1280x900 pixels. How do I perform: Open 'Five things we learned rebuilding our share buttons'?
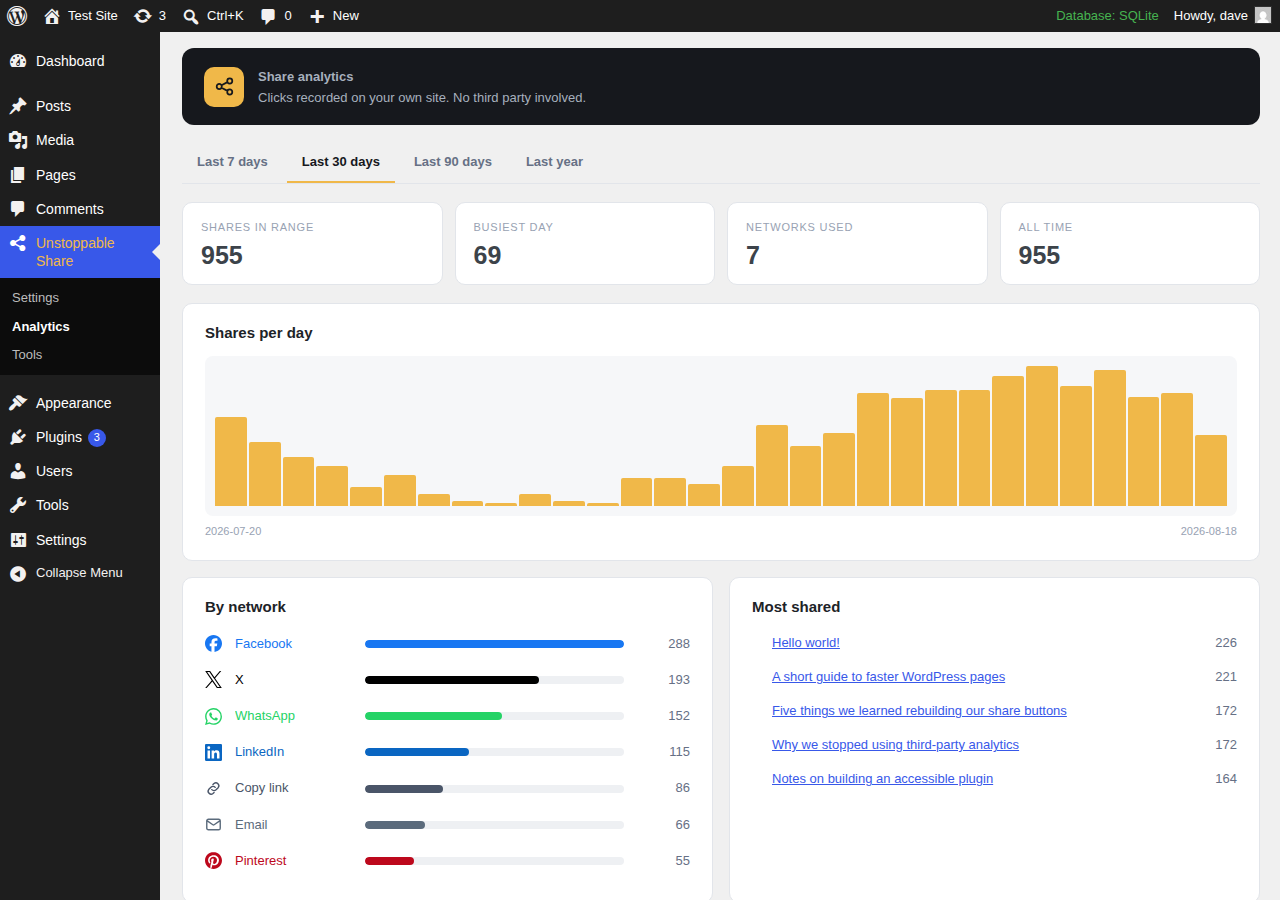coord(919,711)
